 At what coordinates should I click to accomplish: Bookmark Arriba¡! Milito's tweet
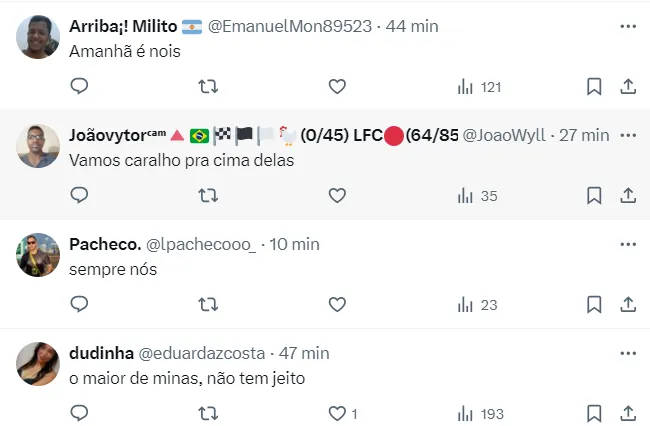pos(594,87)
